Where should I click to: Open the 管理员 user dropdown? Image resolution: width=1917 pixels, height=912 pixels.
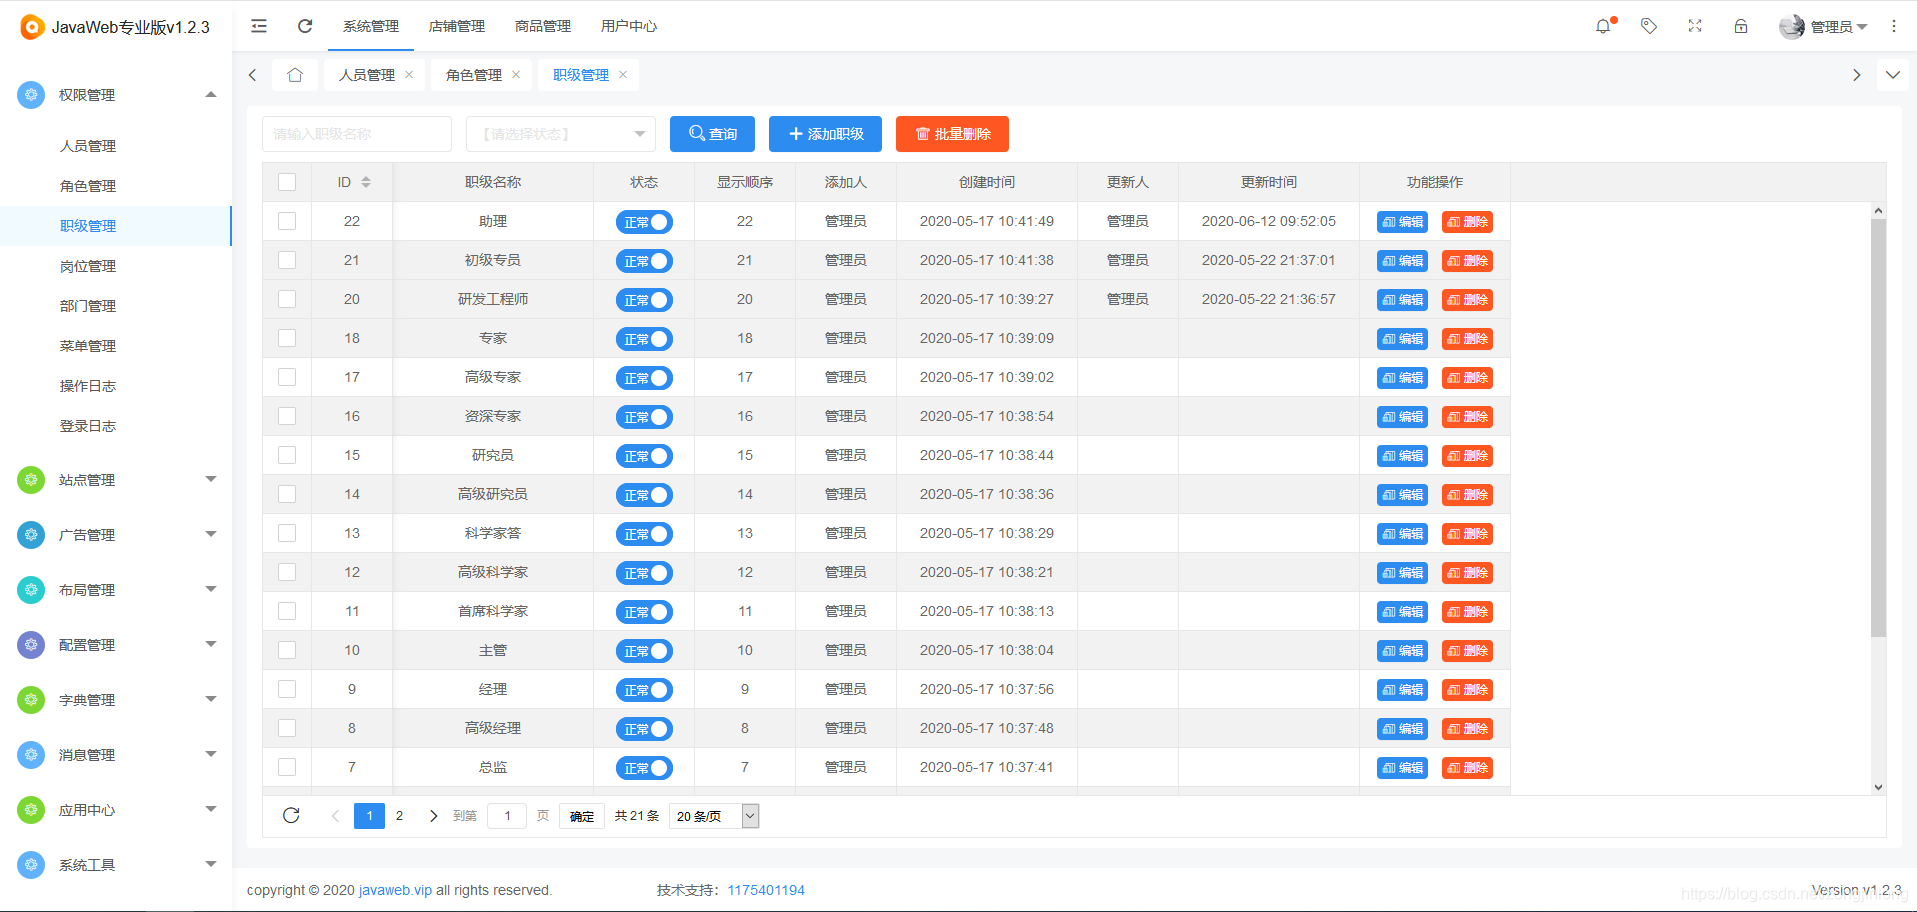click(1823, 26)
